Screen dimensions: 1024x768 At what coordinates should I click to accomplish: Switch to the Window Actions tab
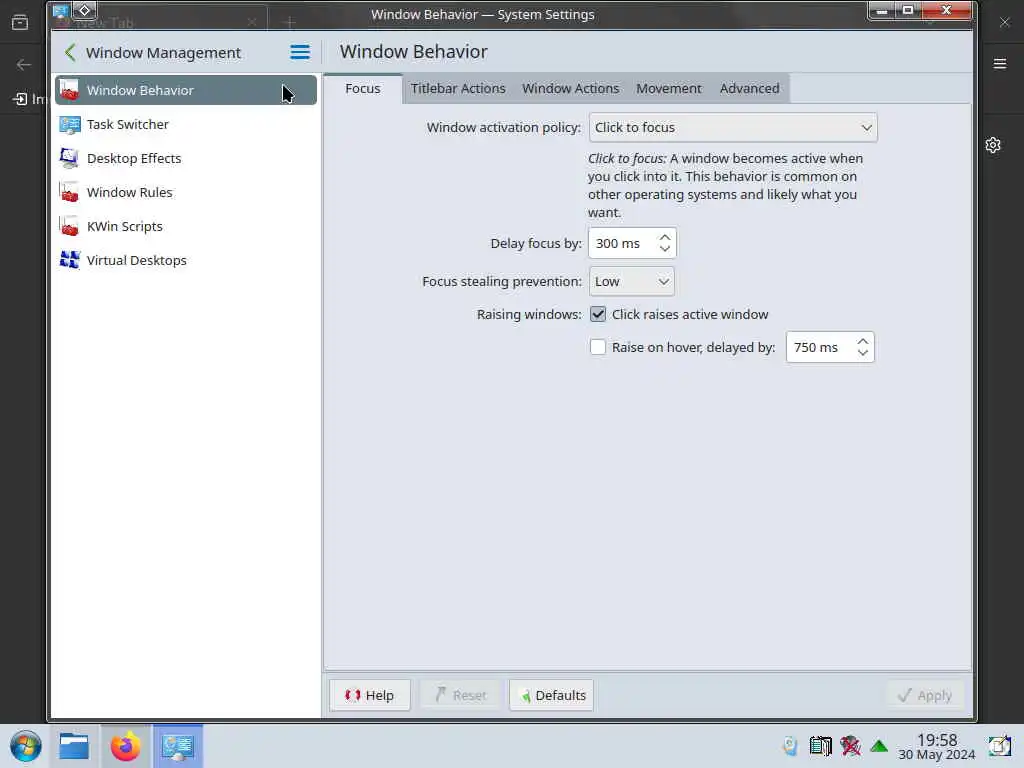570,88
